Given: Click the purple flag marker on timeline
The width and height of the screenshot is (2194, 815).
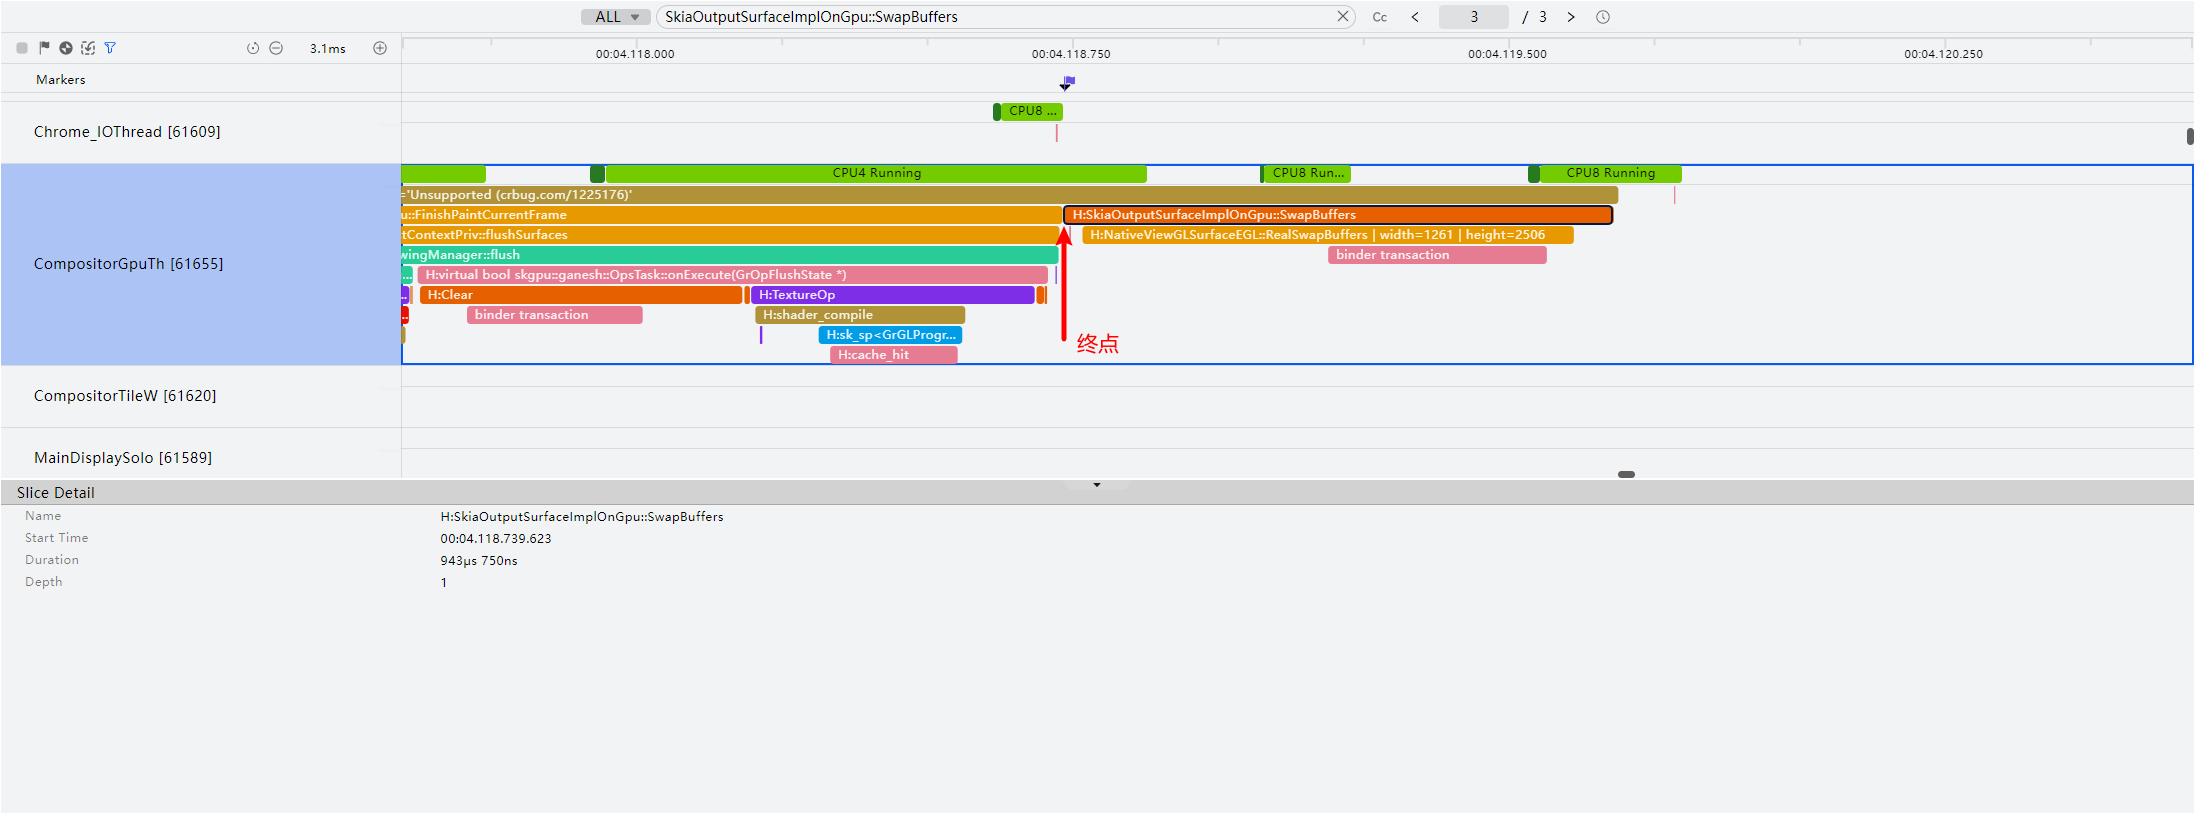Looking at the screenshot, I should (x=1068, y=82).
